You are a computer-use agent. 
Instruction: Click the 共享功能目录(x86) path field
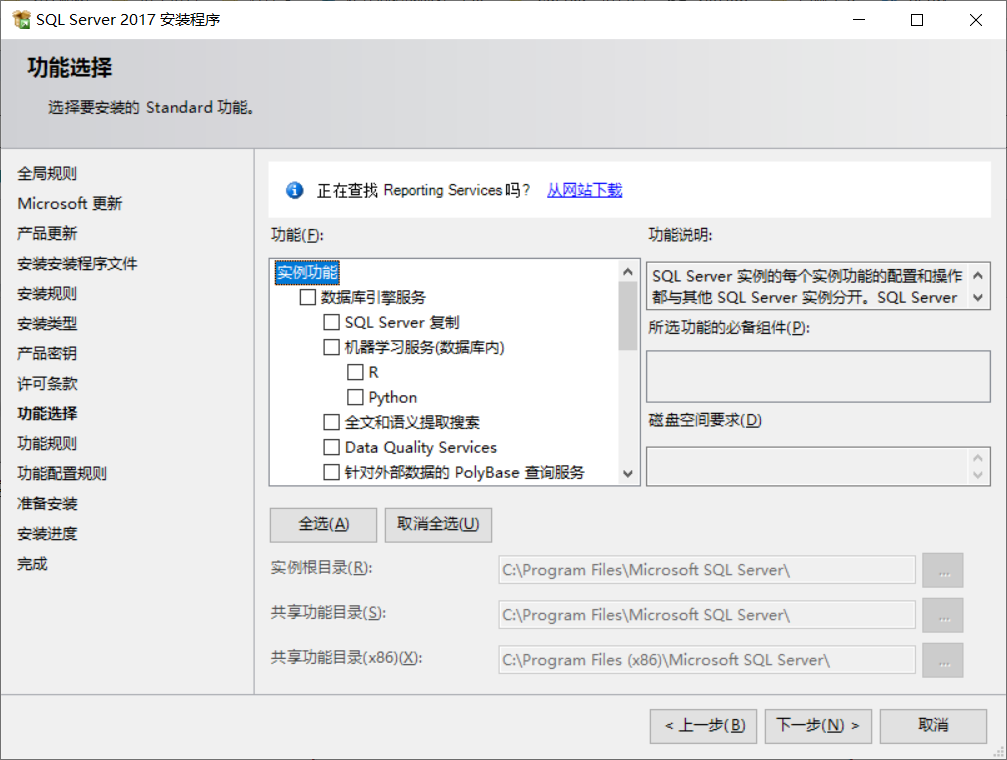click(706, 660)
